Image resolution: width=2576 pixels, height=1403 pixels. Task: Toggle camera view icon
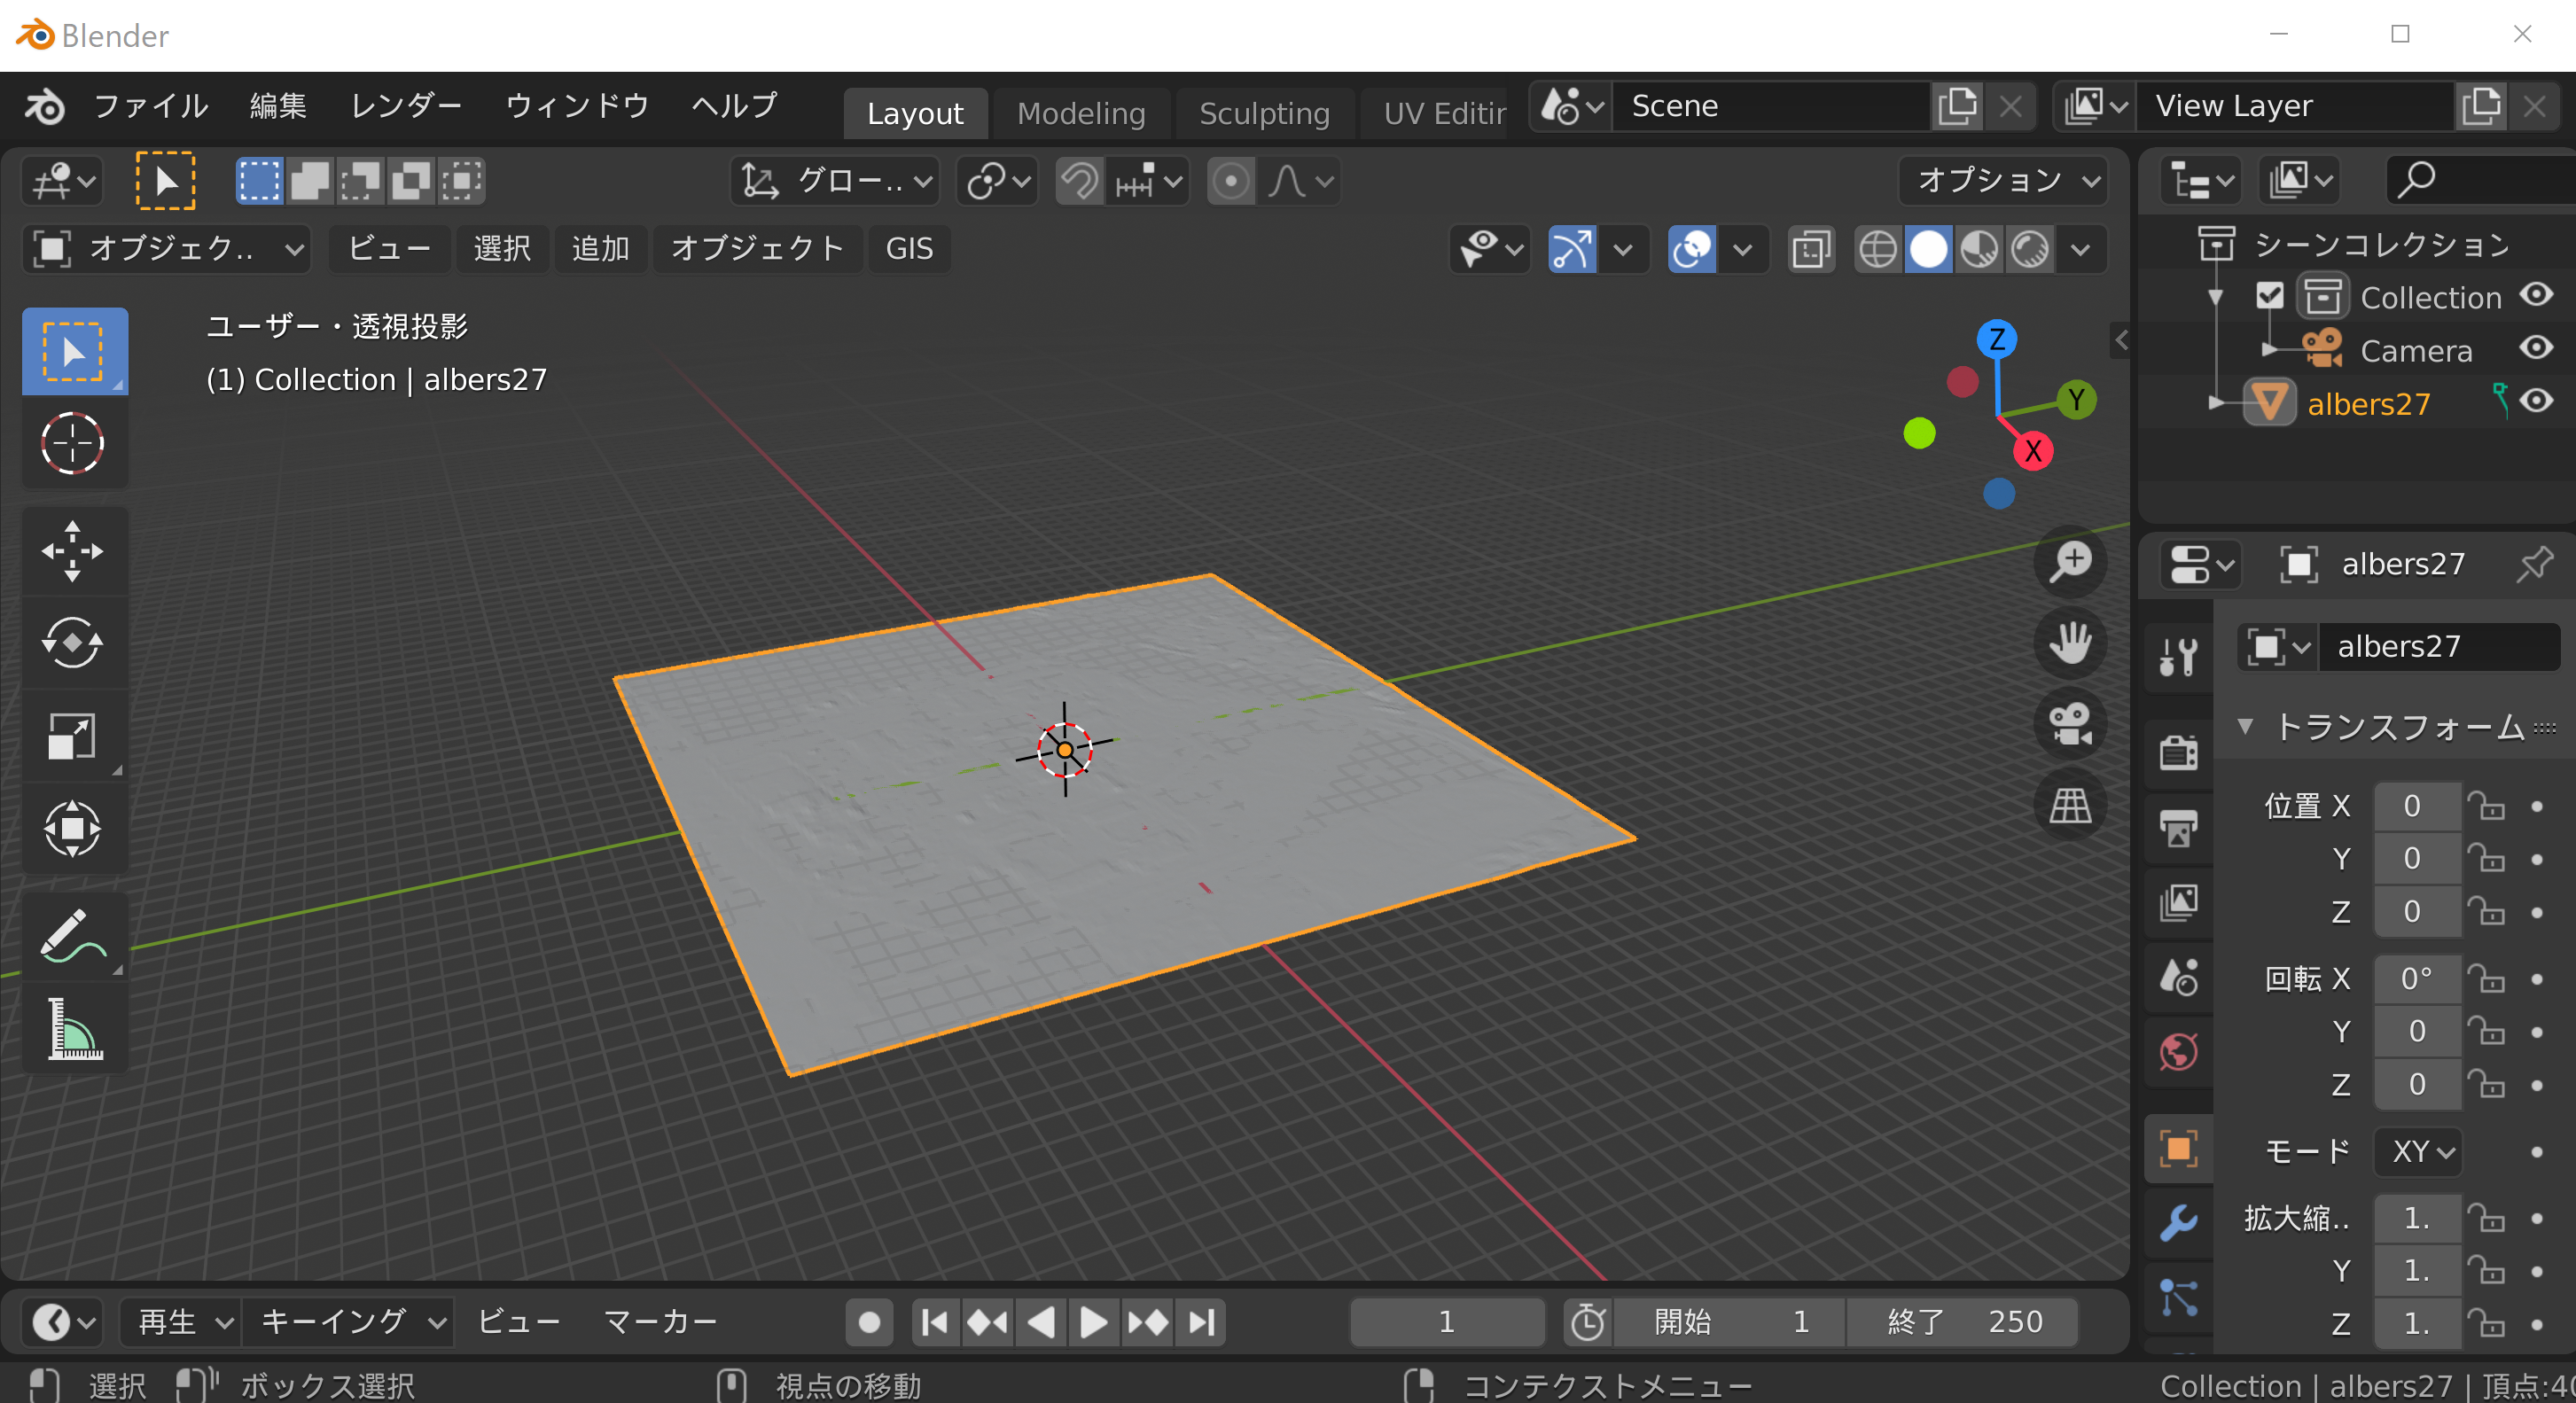coord(2070,723)
